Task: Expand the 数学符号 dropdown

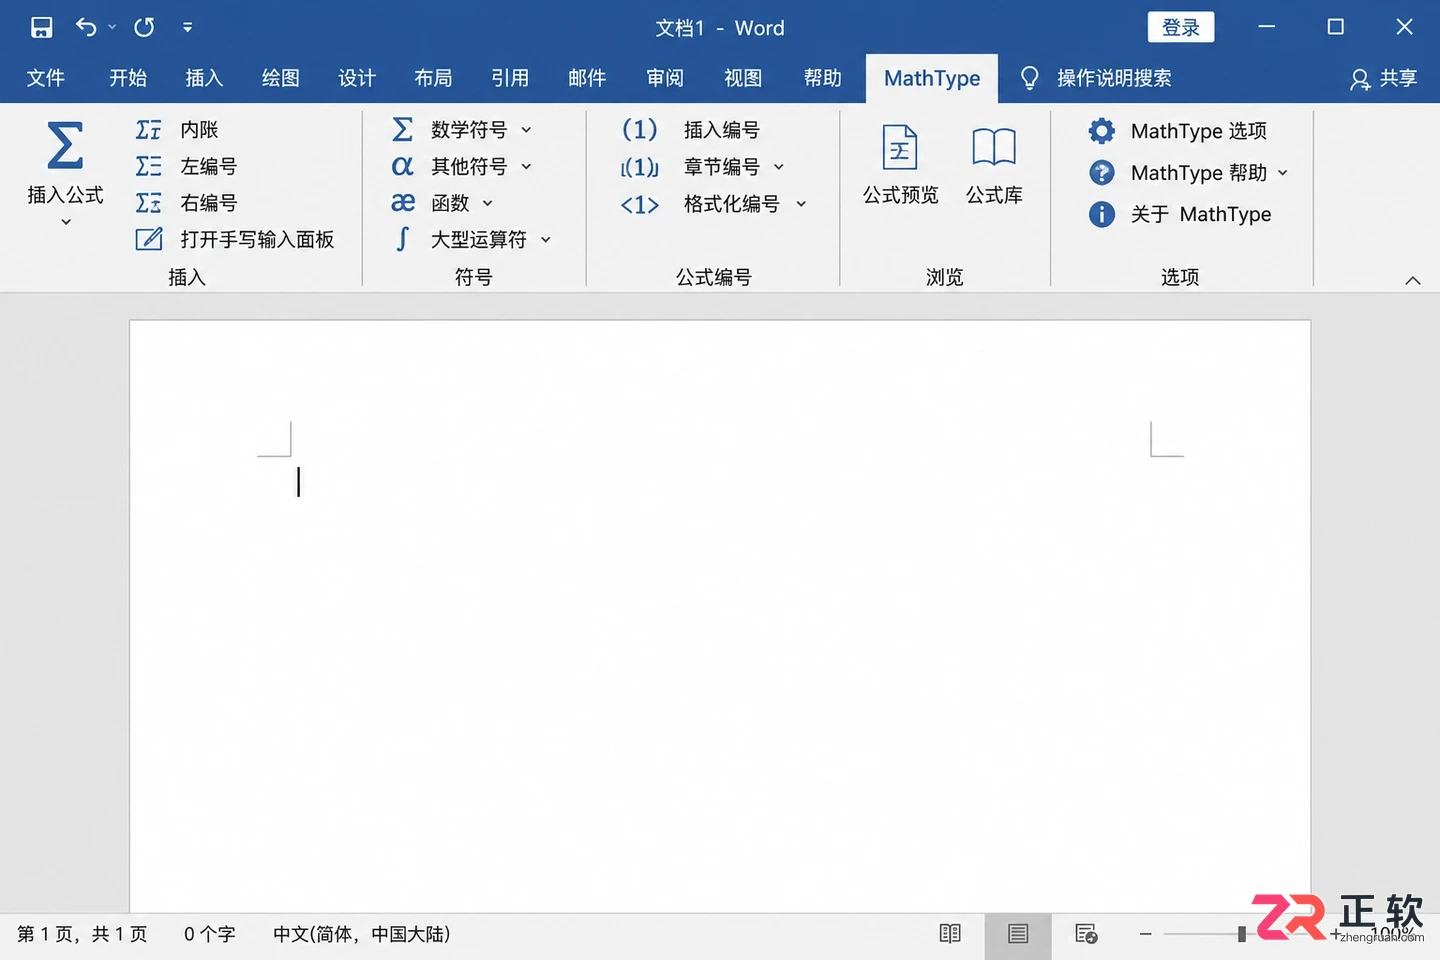Action: pyautogui.click(x=527, y=130)
